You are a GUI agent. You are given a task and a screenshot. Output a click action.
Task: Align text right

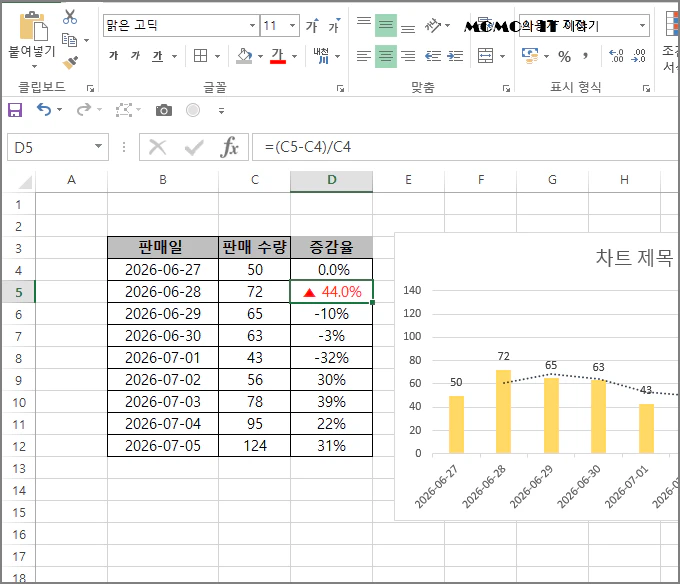click(408, 56)
